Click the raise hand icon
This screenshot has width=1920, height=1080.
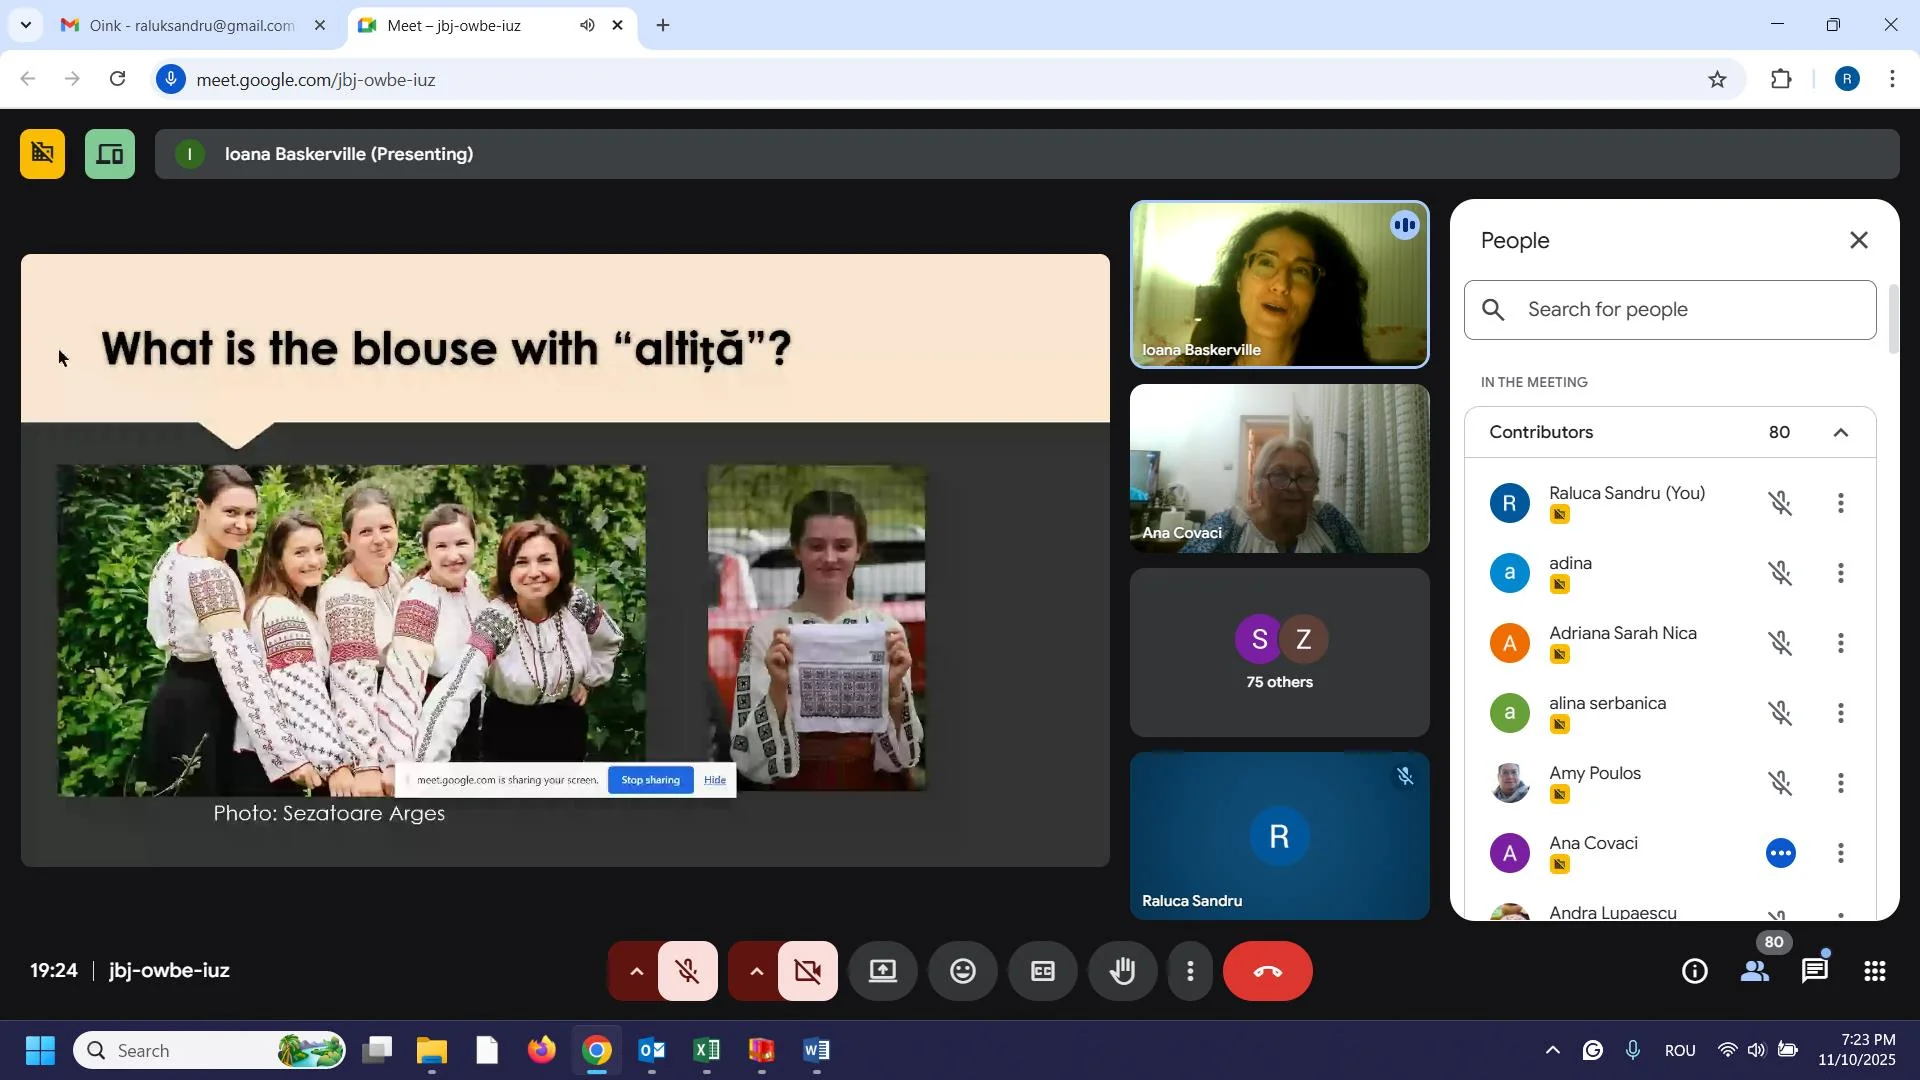tap(1123, 972)
